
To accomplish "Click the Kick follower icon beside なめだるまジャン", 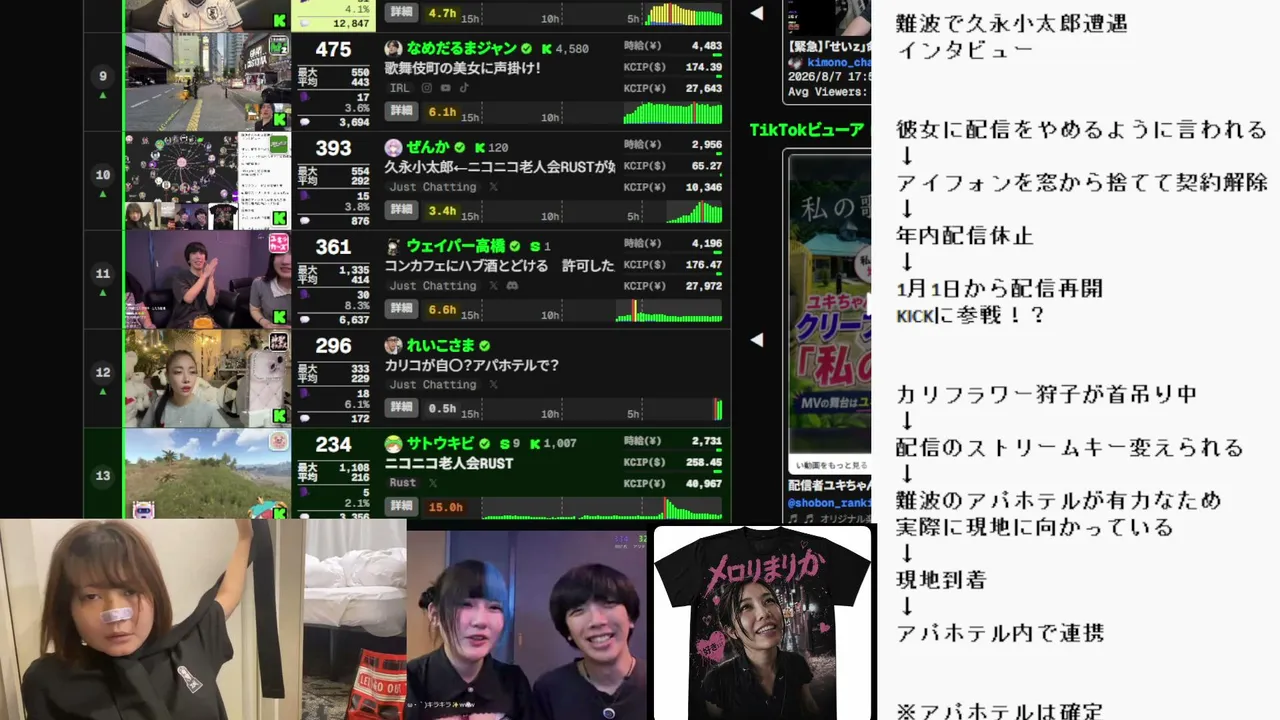I will tap(547, 48).
